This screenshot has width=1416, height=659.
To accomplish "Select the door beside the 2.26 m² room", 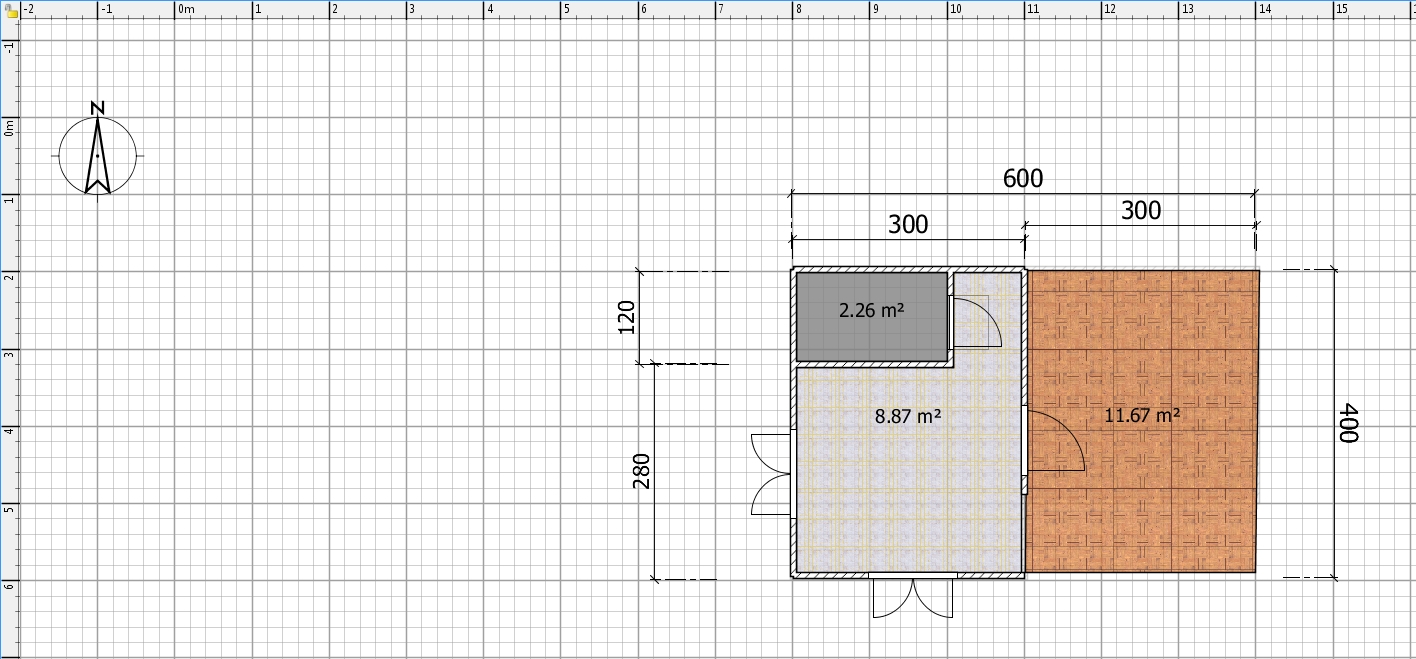I will tap(973, 322).
